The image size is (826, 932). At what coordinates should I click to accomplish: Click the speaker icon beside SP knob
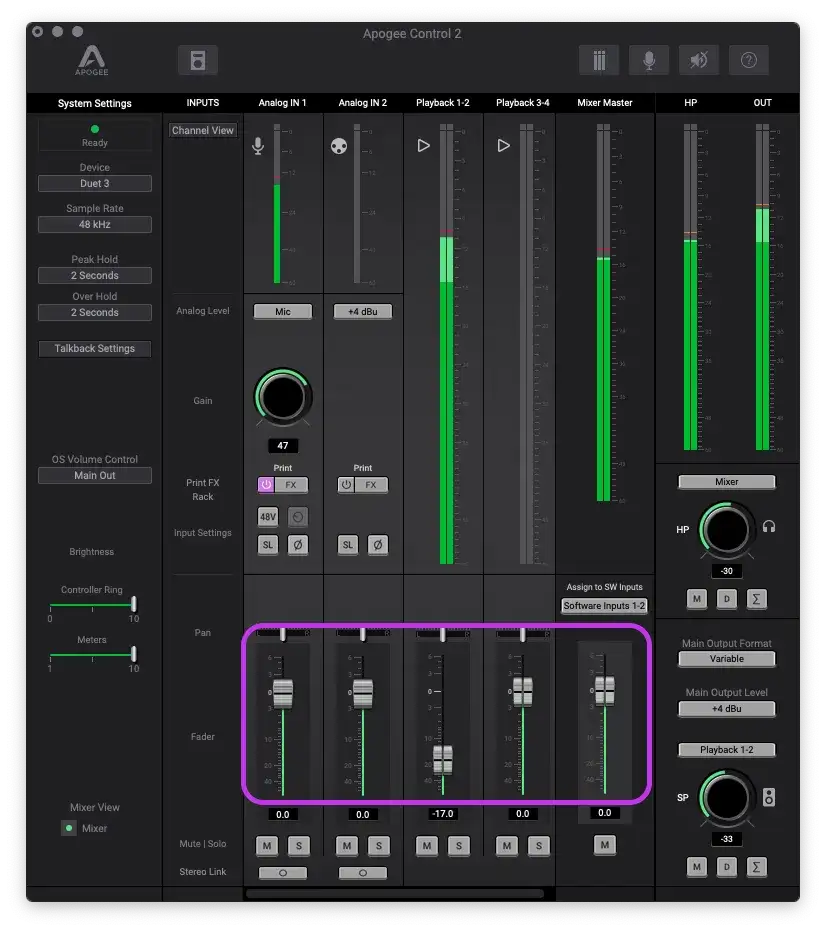769,797
